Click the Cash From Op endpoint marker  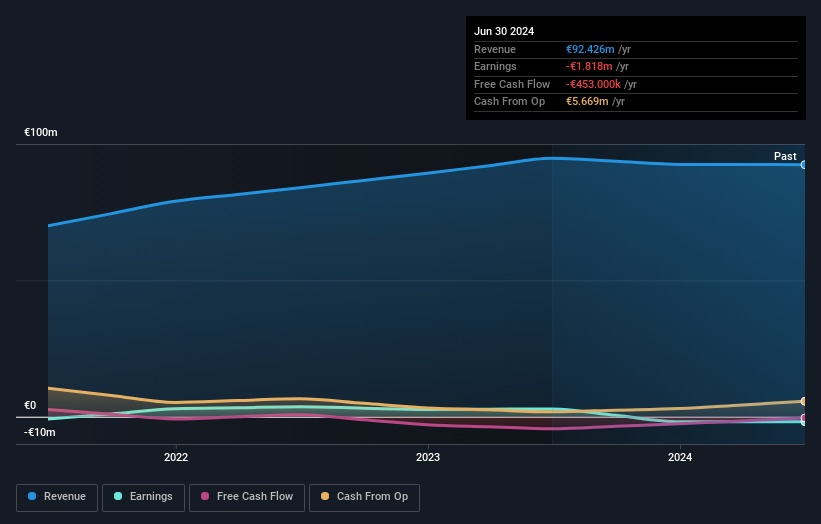[804, 402]
